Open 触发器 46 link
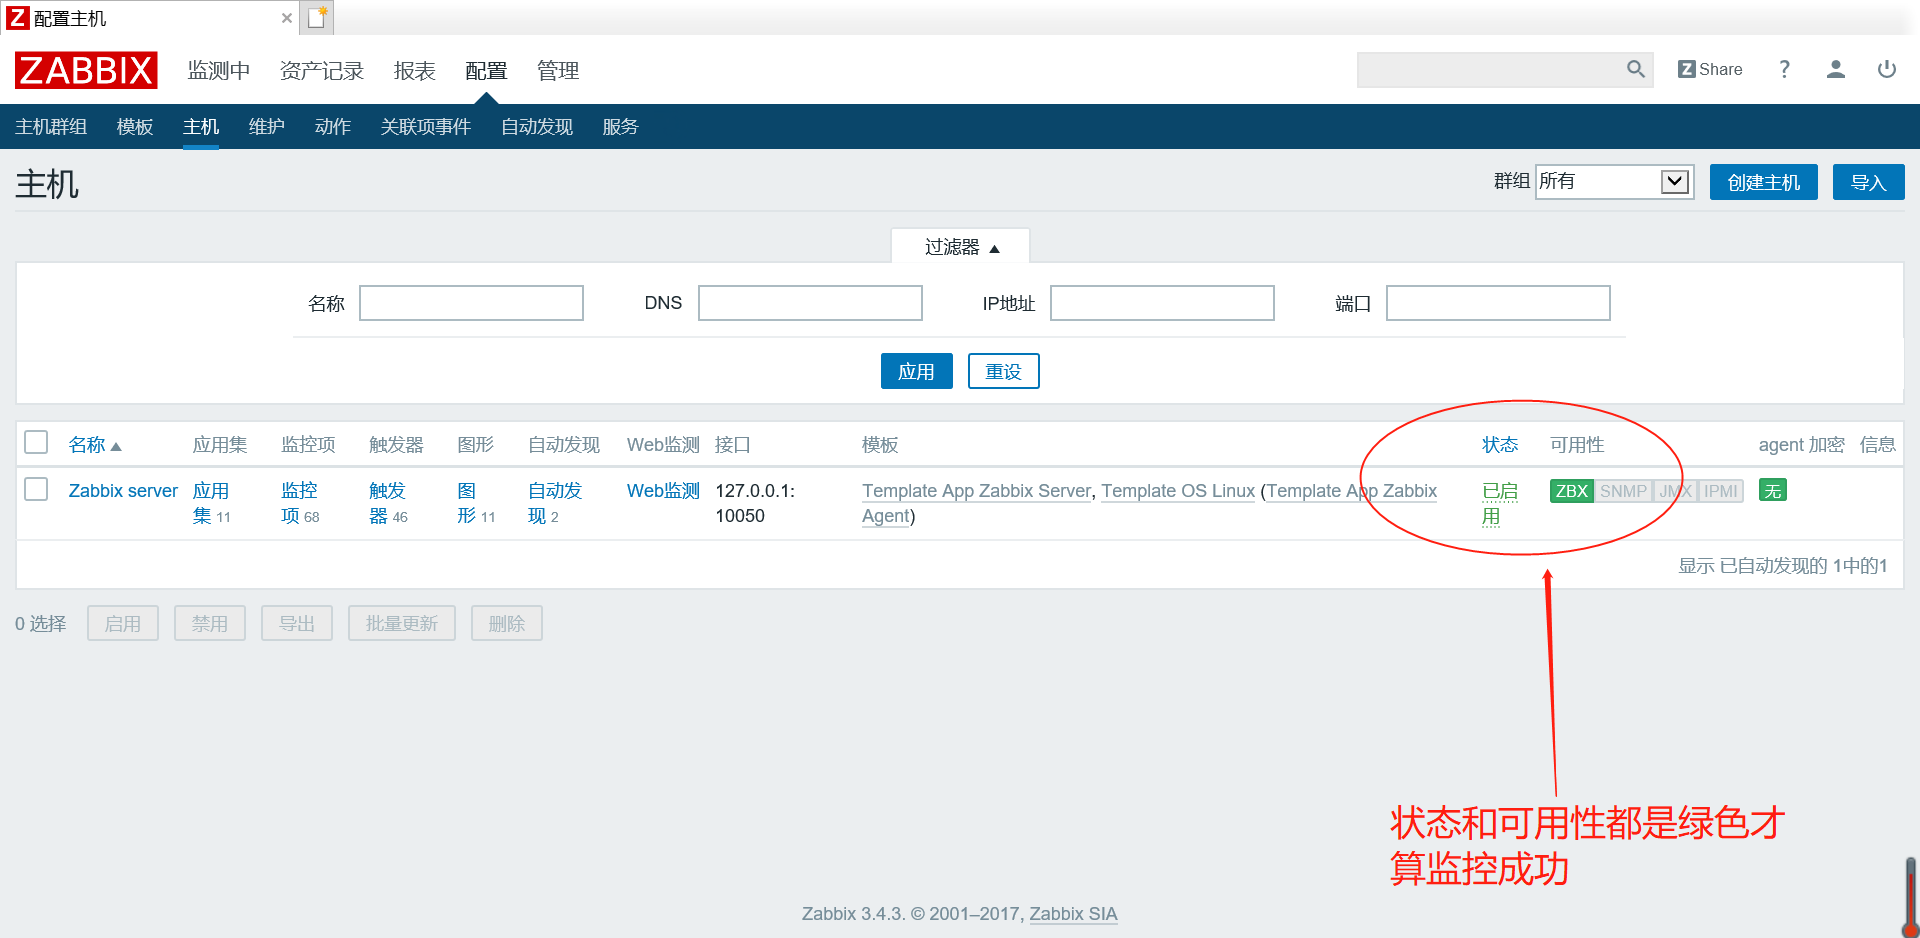Viewport: 1920px width, 938px height. click(x=388, y=503)
